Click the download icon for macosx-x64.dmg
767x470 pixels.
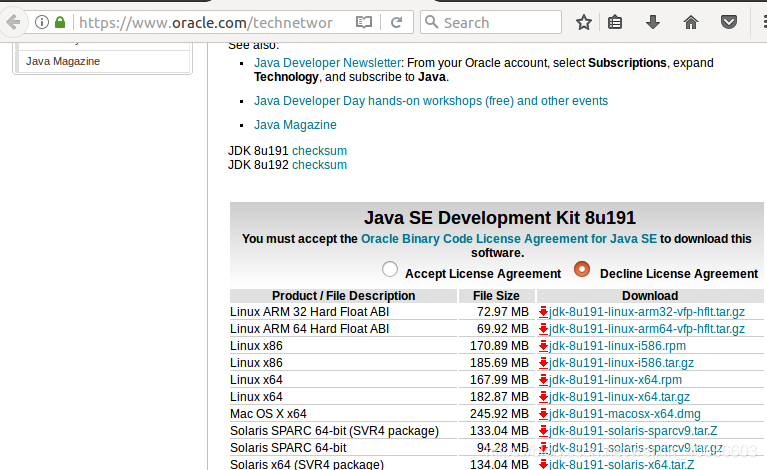pos(543,414)
